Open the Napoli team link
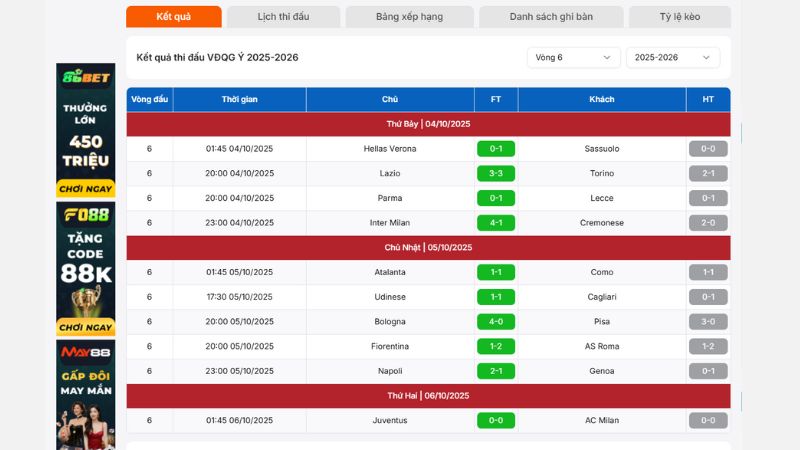Viewport: 800px width, 450px height. point(390,371)
